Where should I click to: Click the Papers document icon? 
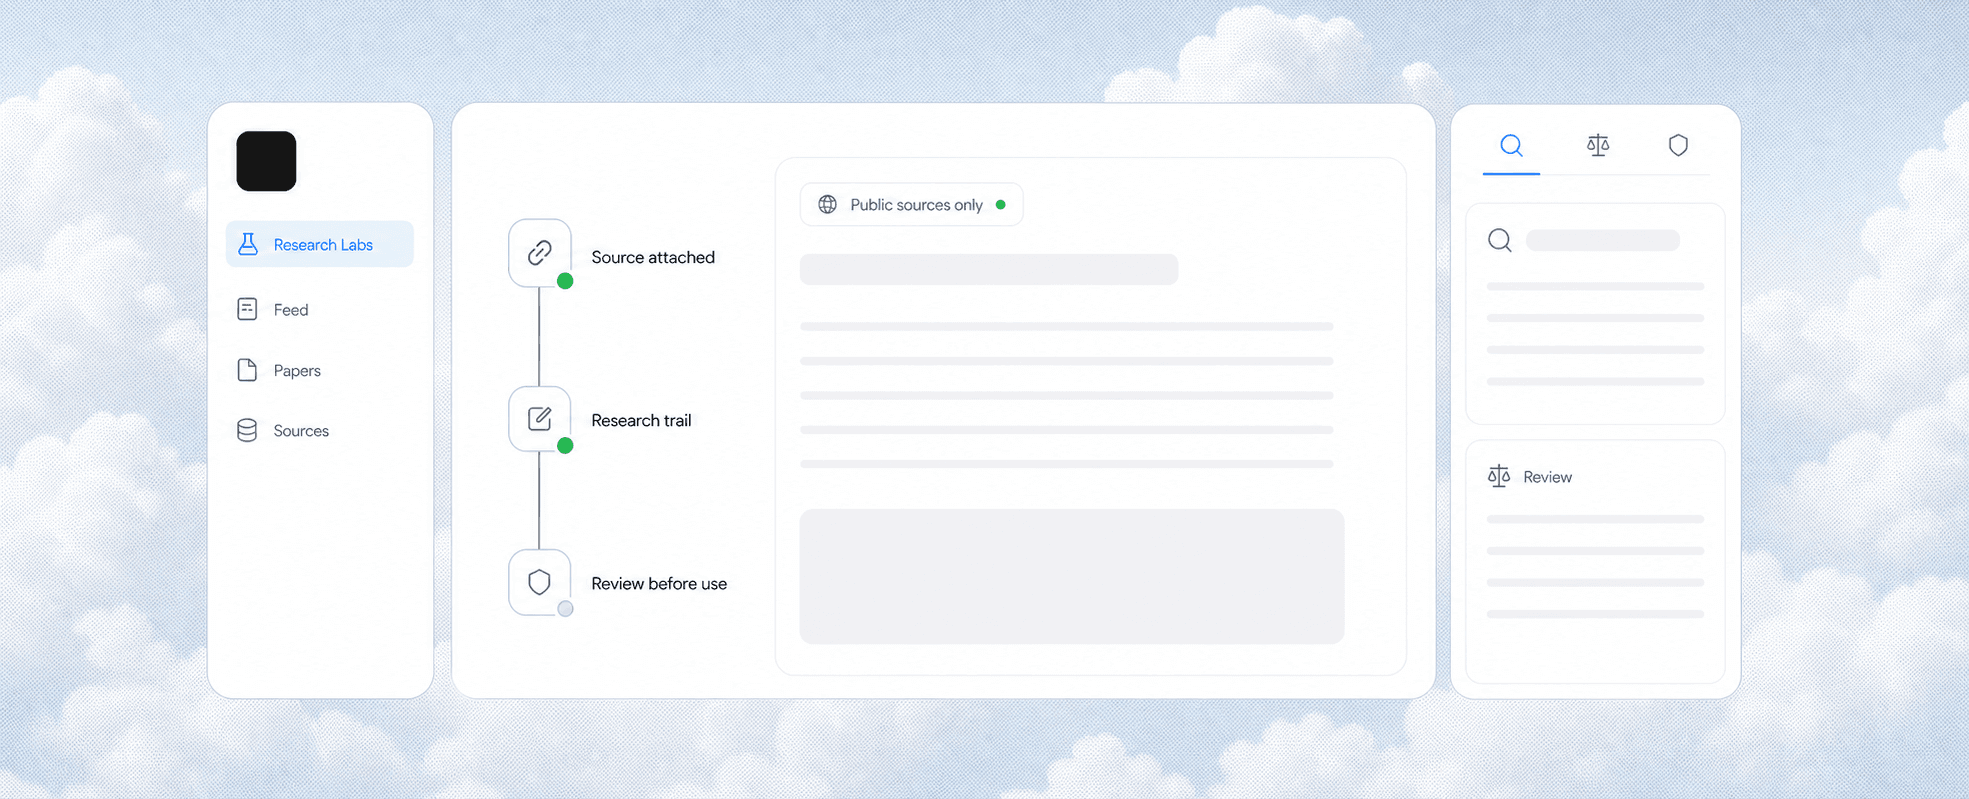click(247, 370)
